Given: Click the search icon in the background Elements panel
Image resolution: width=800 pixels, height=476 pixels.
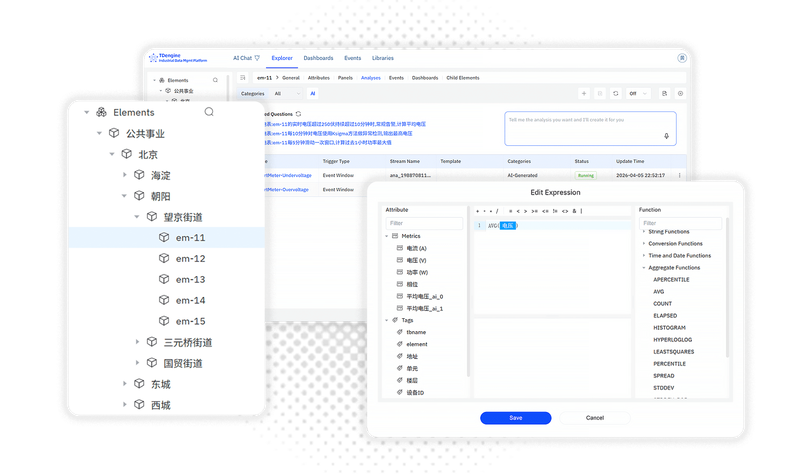Looking at the screenshot, I should click(x=215, y=80).
